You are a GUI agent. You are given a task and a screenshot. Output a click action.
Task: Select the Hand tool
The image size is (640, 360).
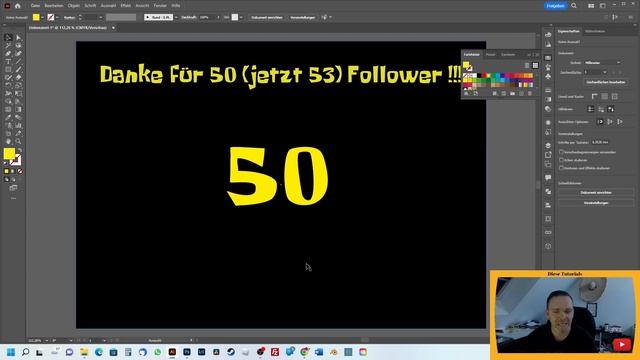(8, 141)
